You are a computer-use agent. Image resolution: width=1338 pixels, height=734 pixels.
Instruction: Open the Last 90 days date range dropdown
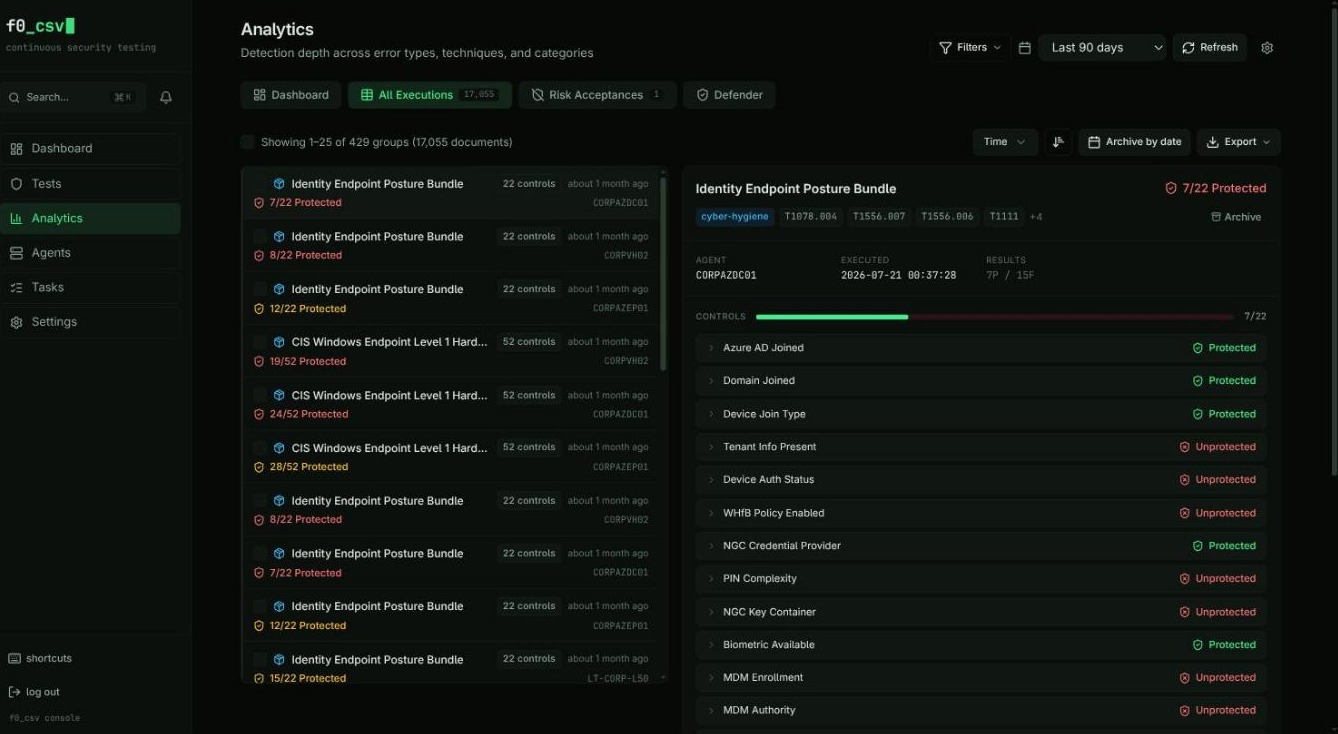1103,47
